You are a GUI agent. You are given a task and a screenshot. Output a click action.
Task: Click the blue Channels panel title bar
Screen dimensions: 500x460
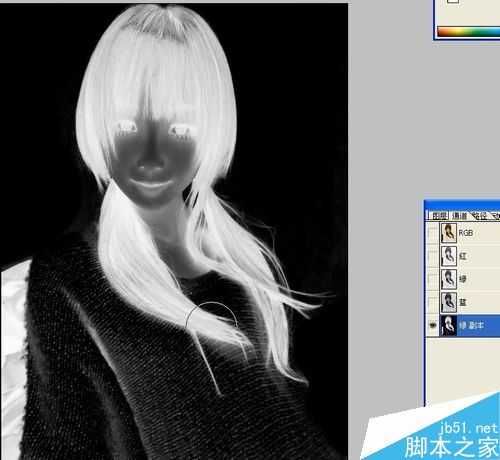point(462,205)
